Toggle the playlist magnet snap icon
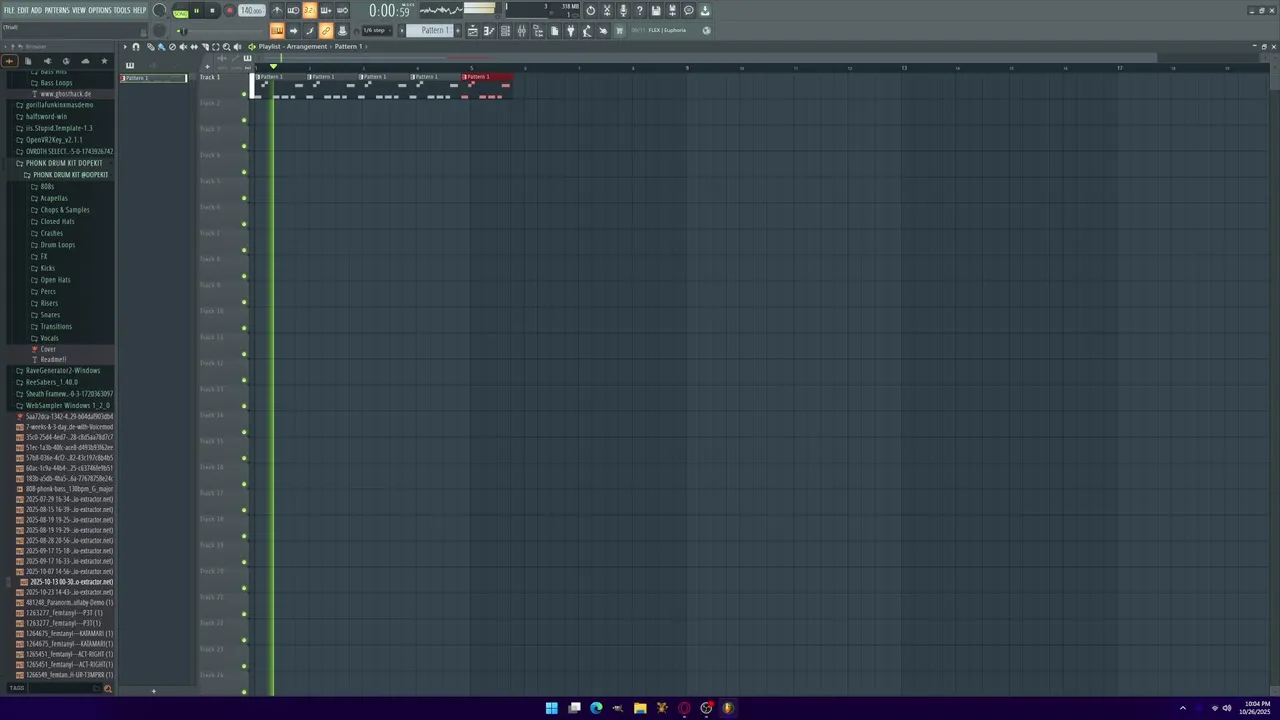1280x720 pixels. [x=136, y=46]
